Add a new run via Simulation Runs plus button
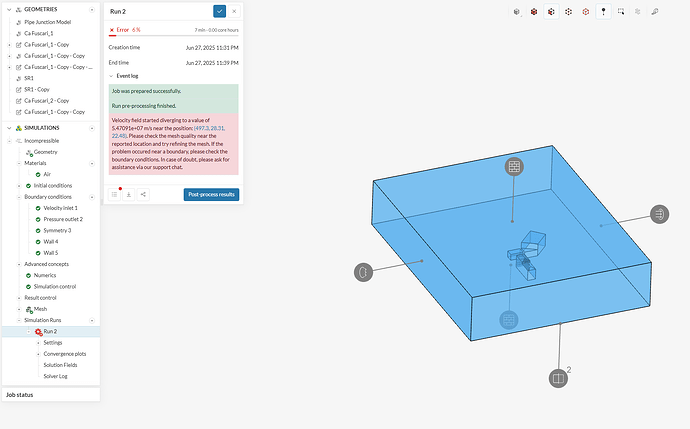The height and width of the screenshot is (429, 690). click(x=92, y=320)
